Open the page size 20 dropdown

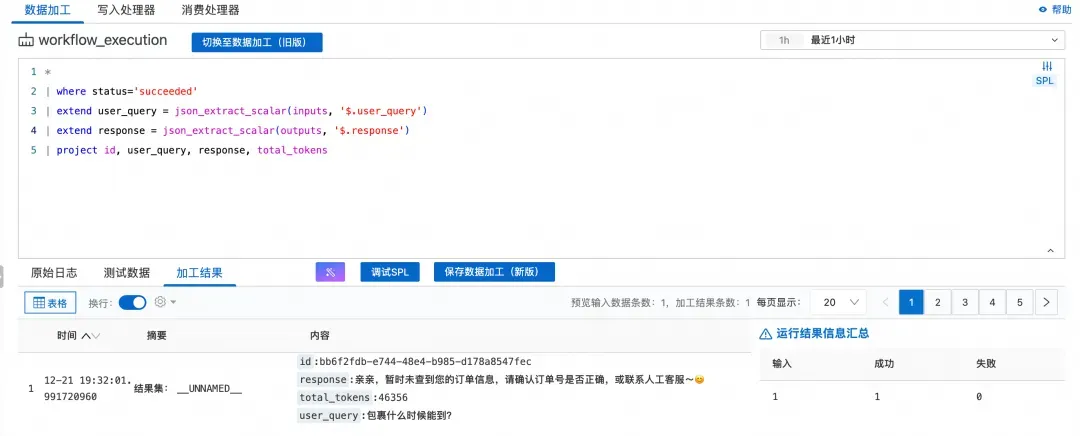coord(838,302)
